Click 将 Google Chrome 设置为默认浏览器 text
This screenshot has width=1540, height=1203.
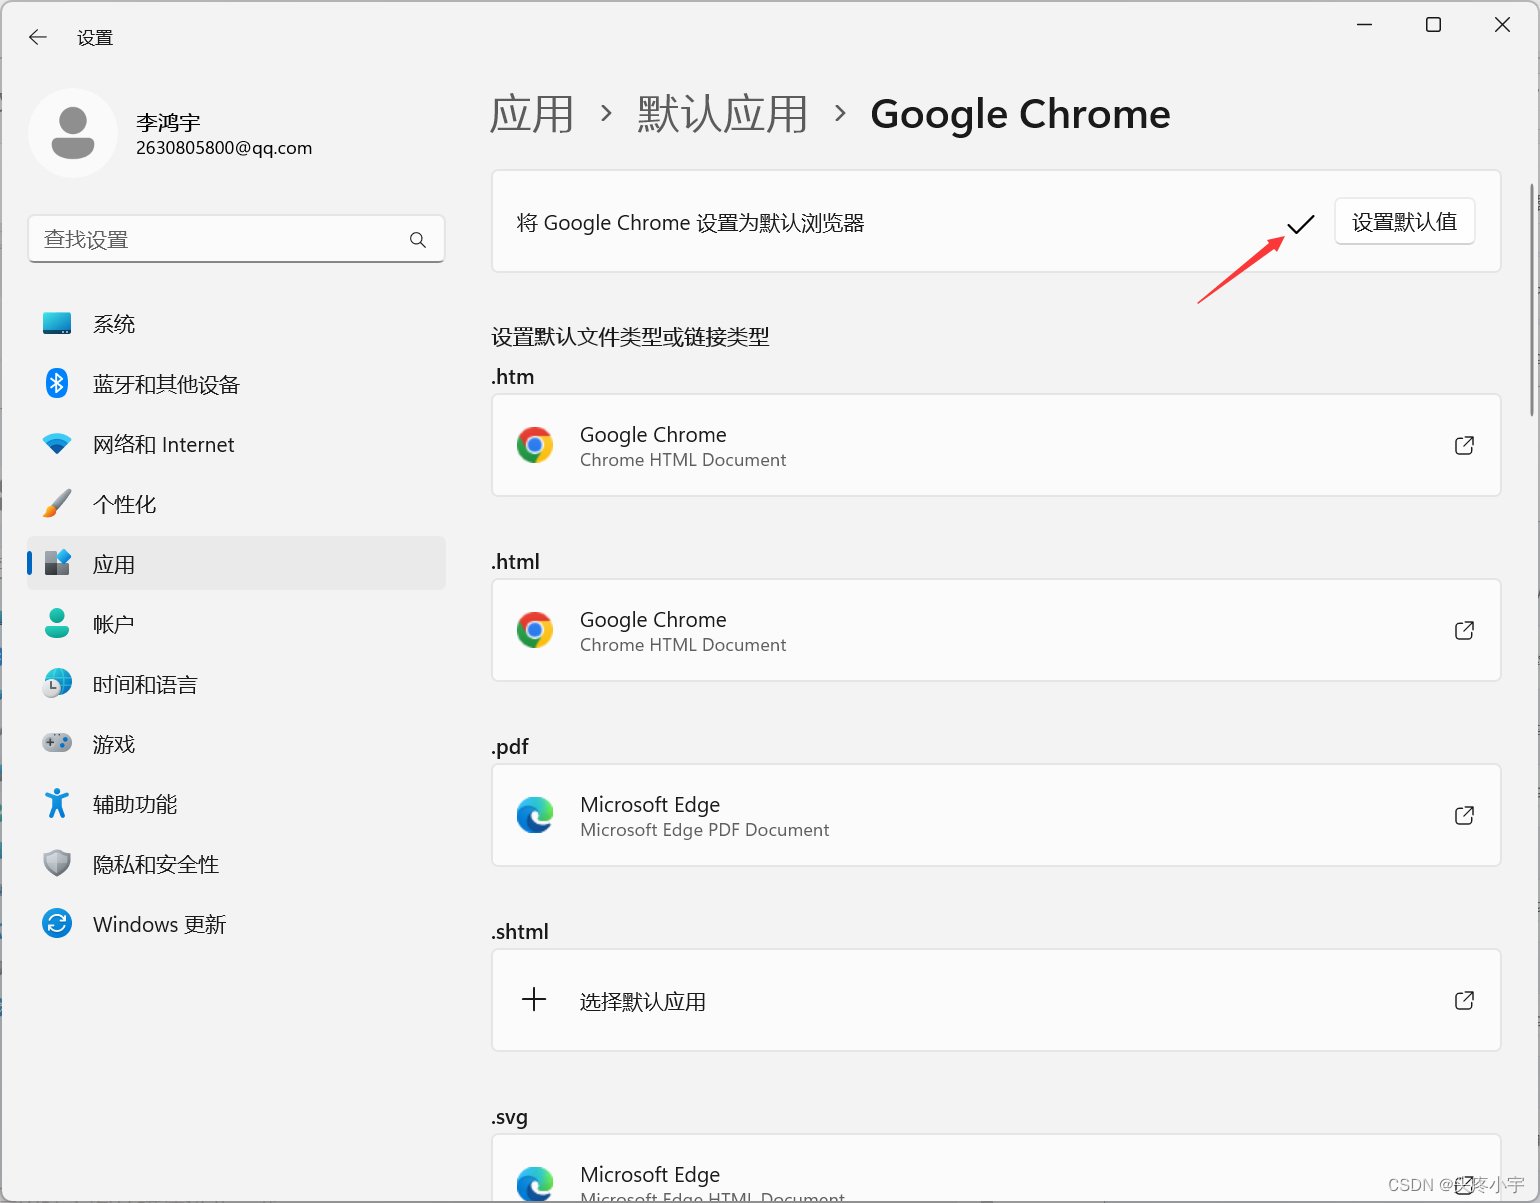click(x=690, y=223)
